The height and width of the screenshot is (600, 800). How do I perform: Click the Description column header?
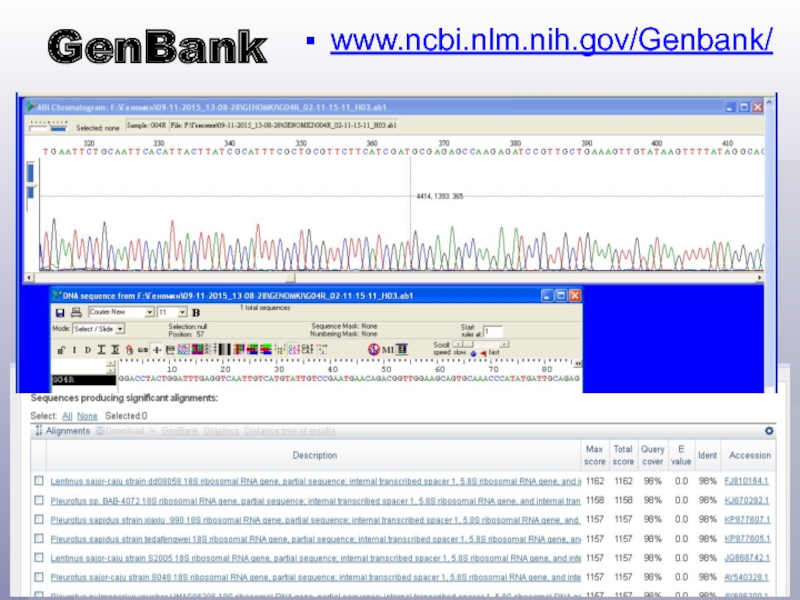(x=314, y=455)
